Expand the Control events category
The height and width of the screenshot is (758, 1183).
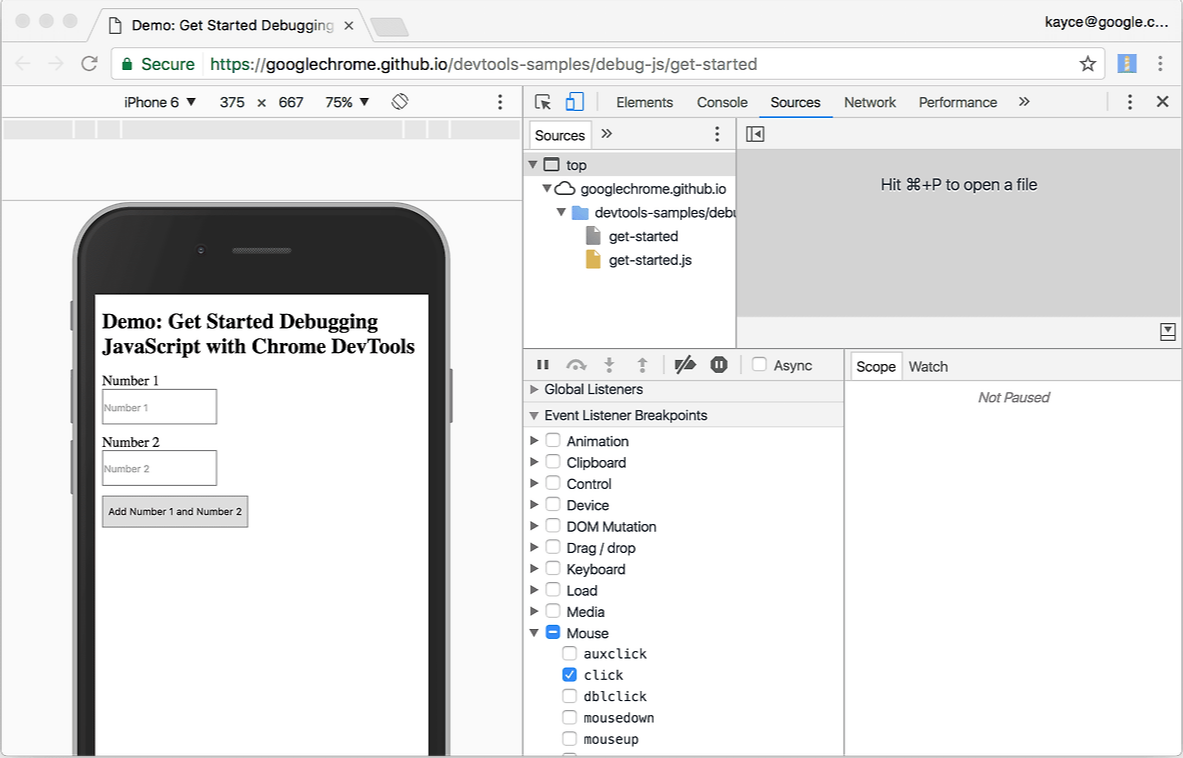tap(534, 483)
